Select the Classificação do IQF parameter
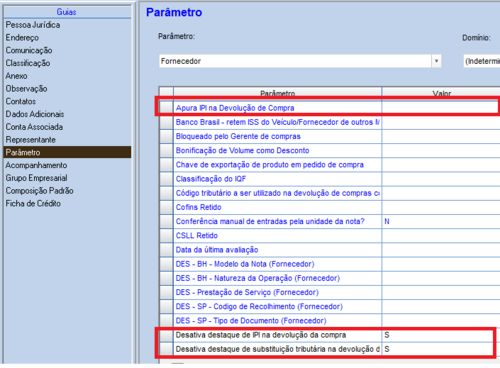The image size is (500, 368). [x=211, y=179]
